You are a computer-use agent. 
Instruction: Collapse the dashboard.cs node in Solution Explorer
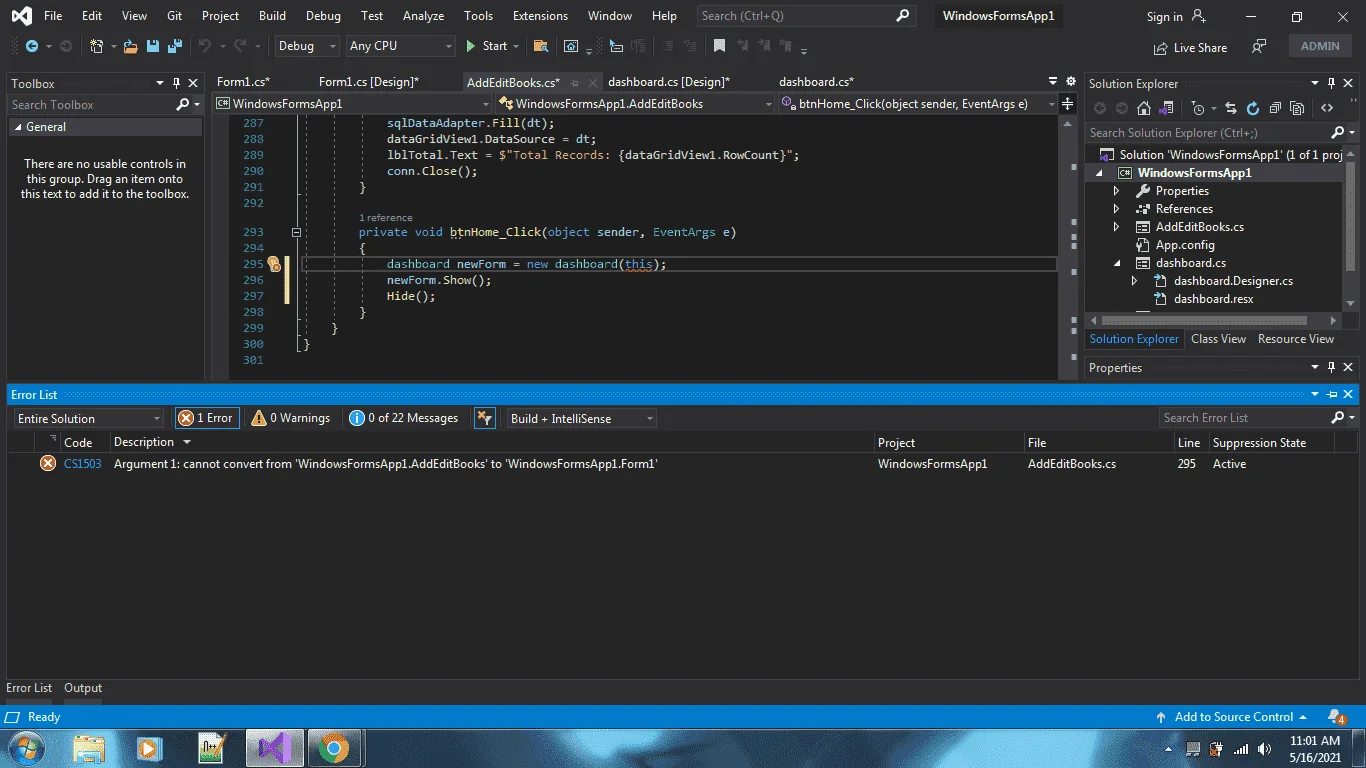click(x=1117, y=263)
